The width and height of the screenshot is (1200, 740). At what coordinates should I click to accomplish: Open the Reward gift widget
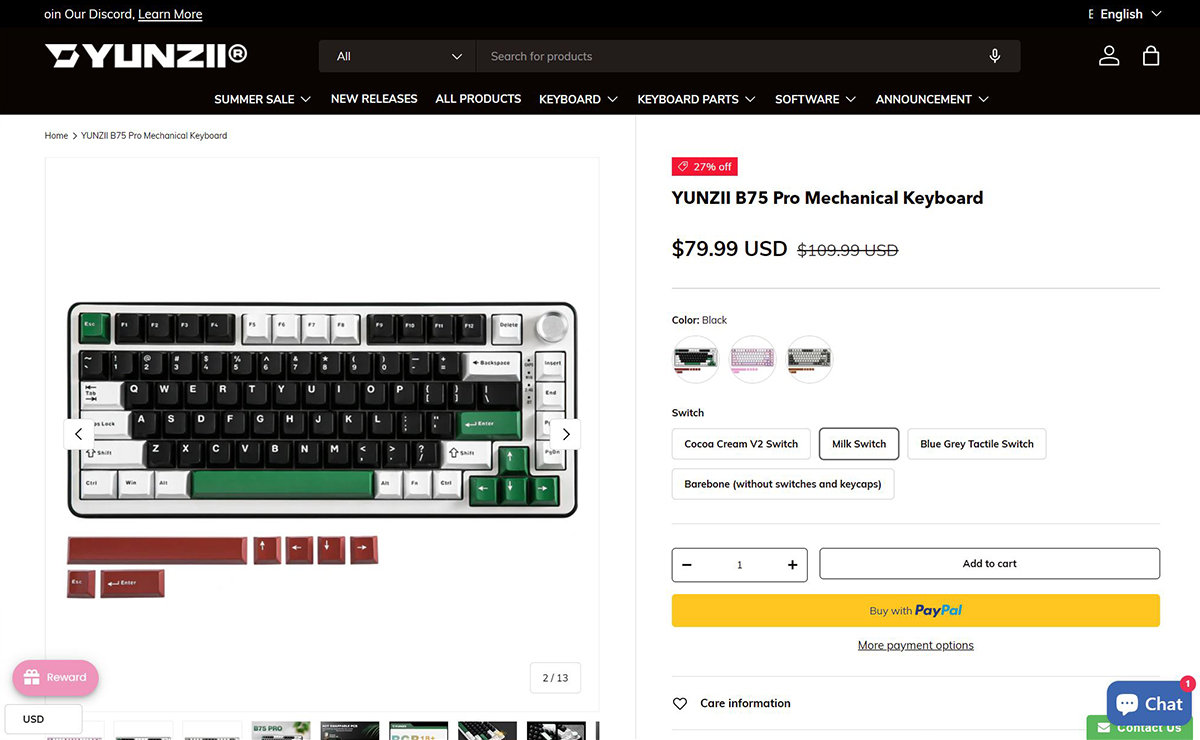pos(55,677)
